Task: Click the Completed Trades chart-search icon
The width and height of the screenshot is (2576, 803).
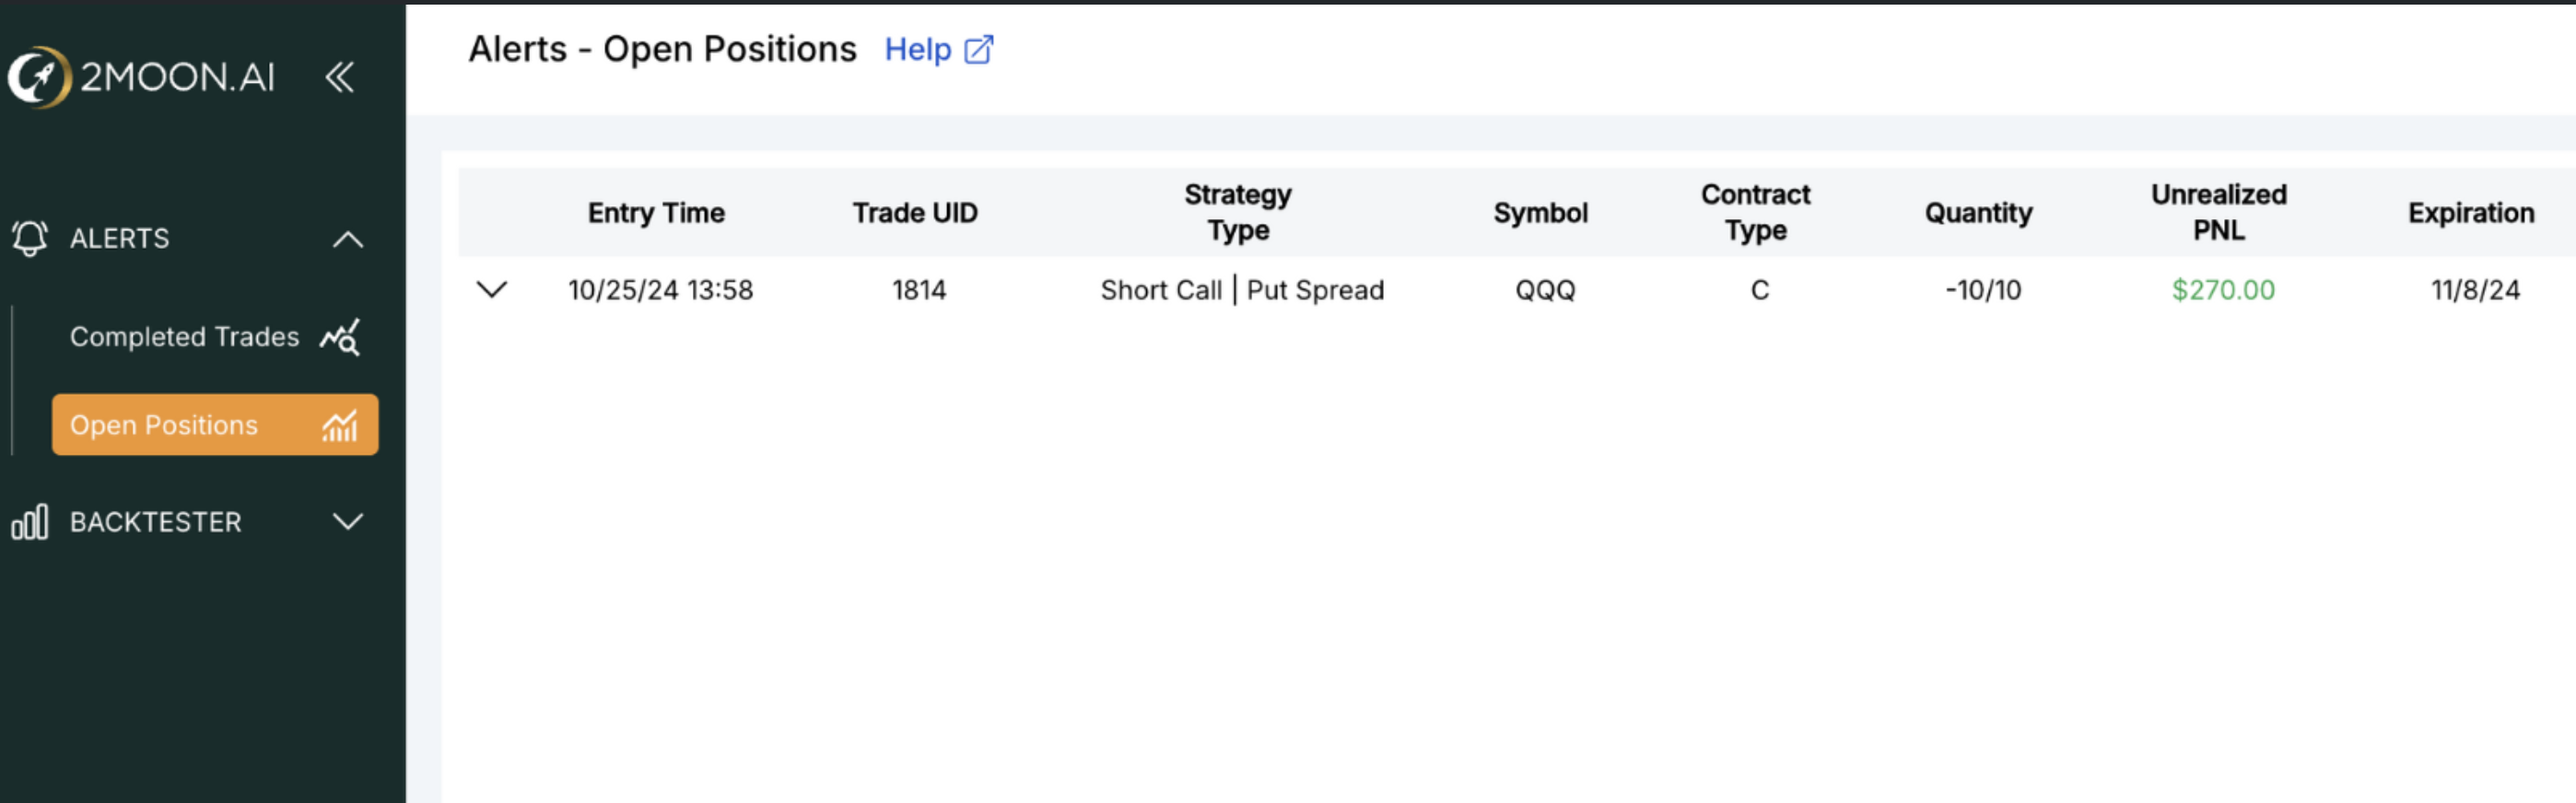Action: (340, 337)
